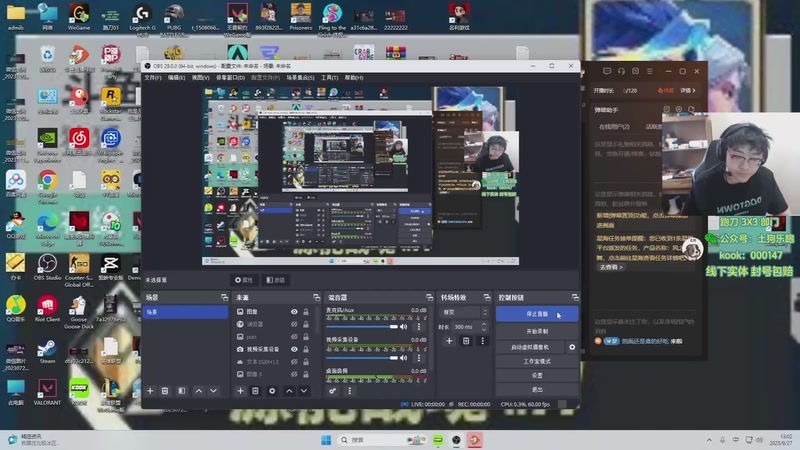The width and height of the screenshot is (800, 450).
Task: Open the 视图(V) menu in OBS
Action: click(x=201, y=78)
